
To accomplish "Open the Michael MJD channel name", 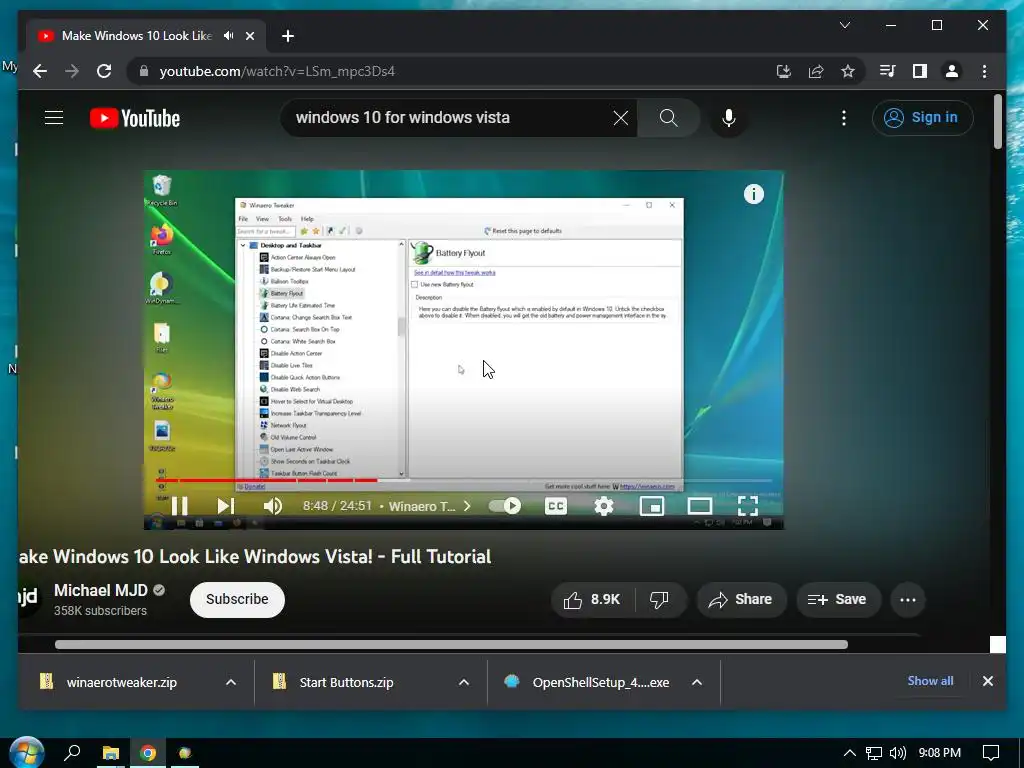I will tap(101, 590).
